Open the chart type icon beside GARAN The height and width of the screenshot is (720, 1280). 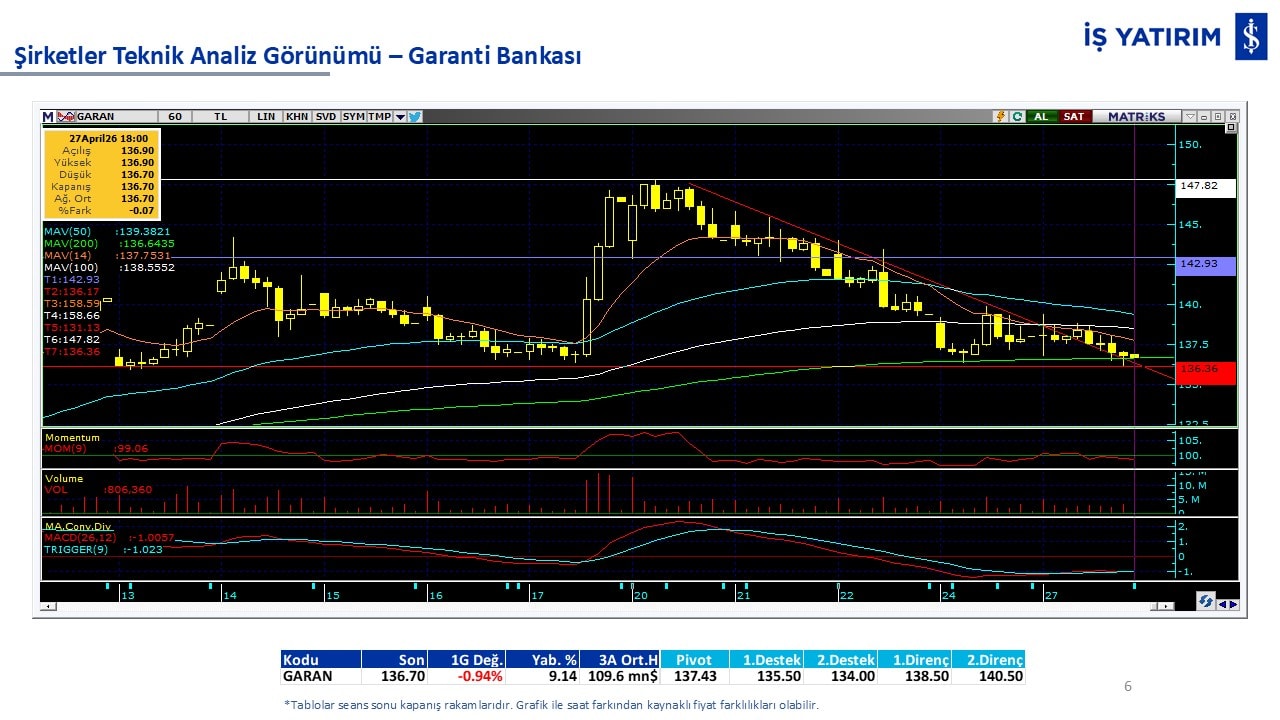(x=66, y=116)
